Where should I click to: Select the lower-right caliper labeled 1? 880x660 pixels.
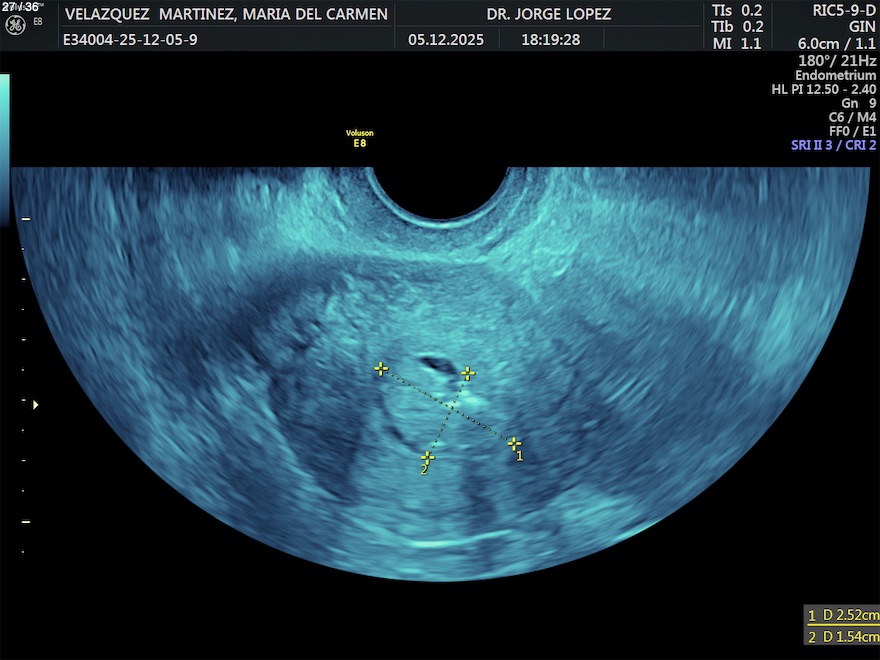click(514, 443)
